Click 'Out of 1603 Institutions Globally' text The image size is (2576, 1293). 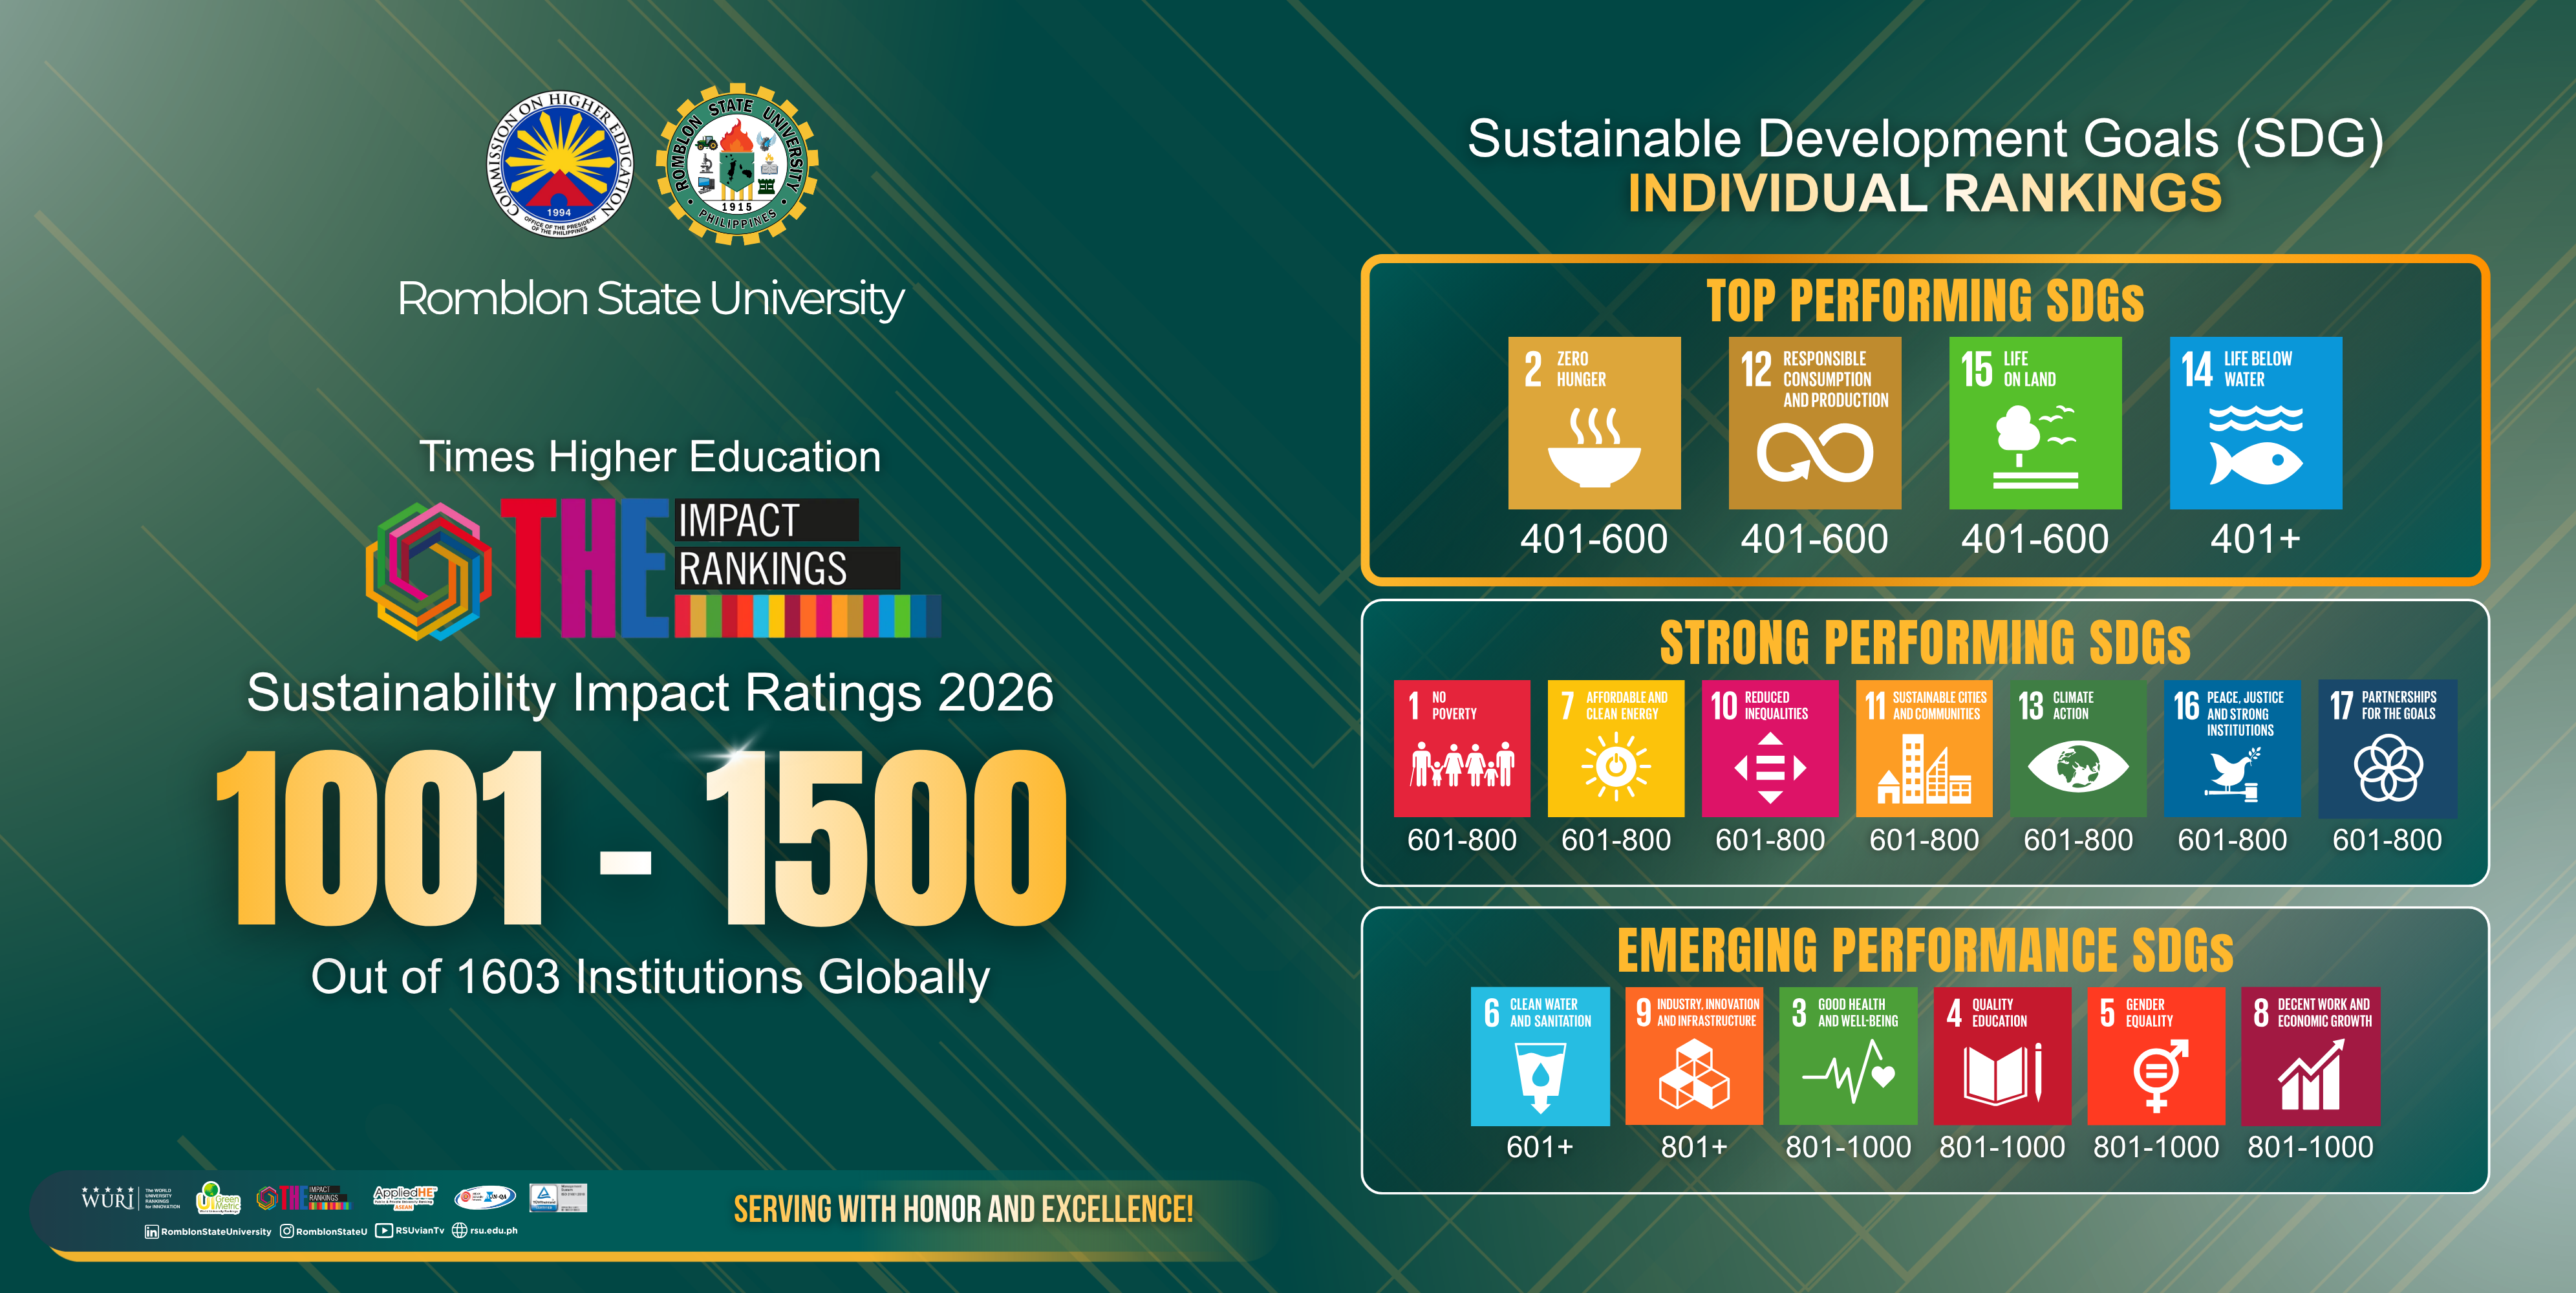(x=650, y=977)
